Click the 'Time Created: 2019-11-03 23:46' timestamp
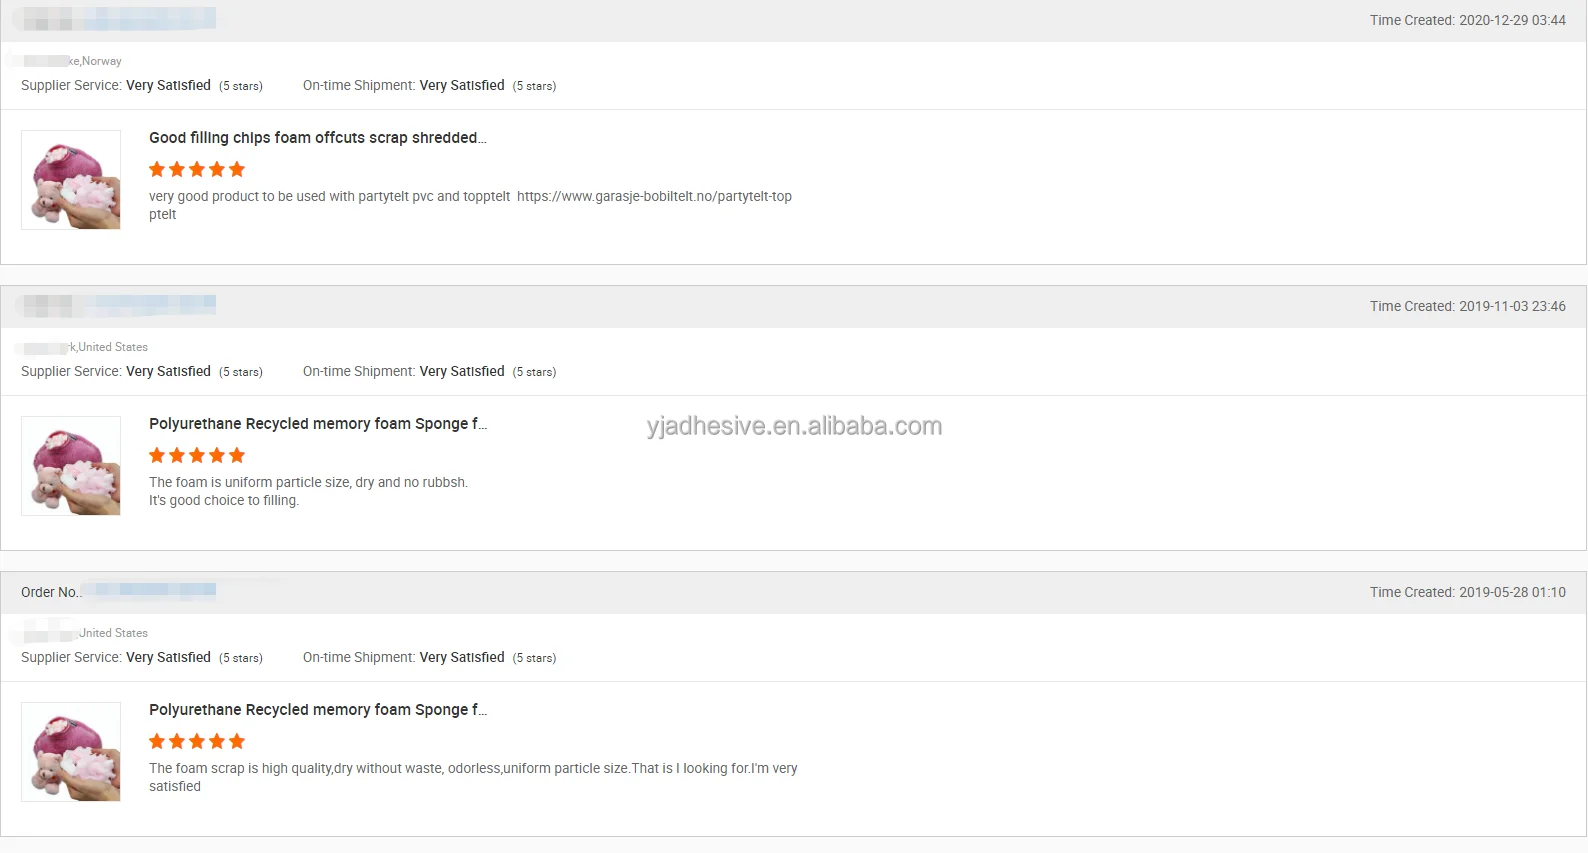Screen dimensions: 1588x853 point(1467,307)
